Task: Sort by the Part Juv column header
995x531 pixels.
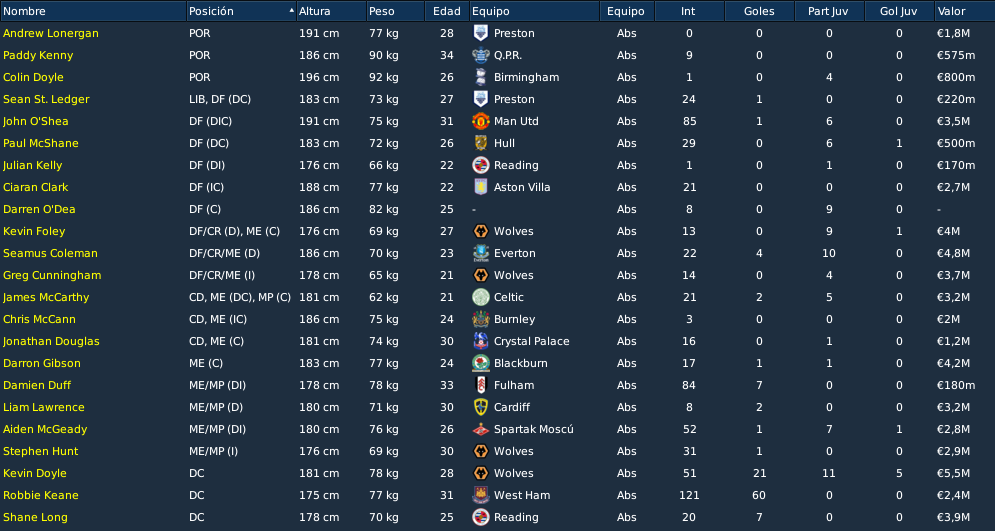Action: pos(829,11)
